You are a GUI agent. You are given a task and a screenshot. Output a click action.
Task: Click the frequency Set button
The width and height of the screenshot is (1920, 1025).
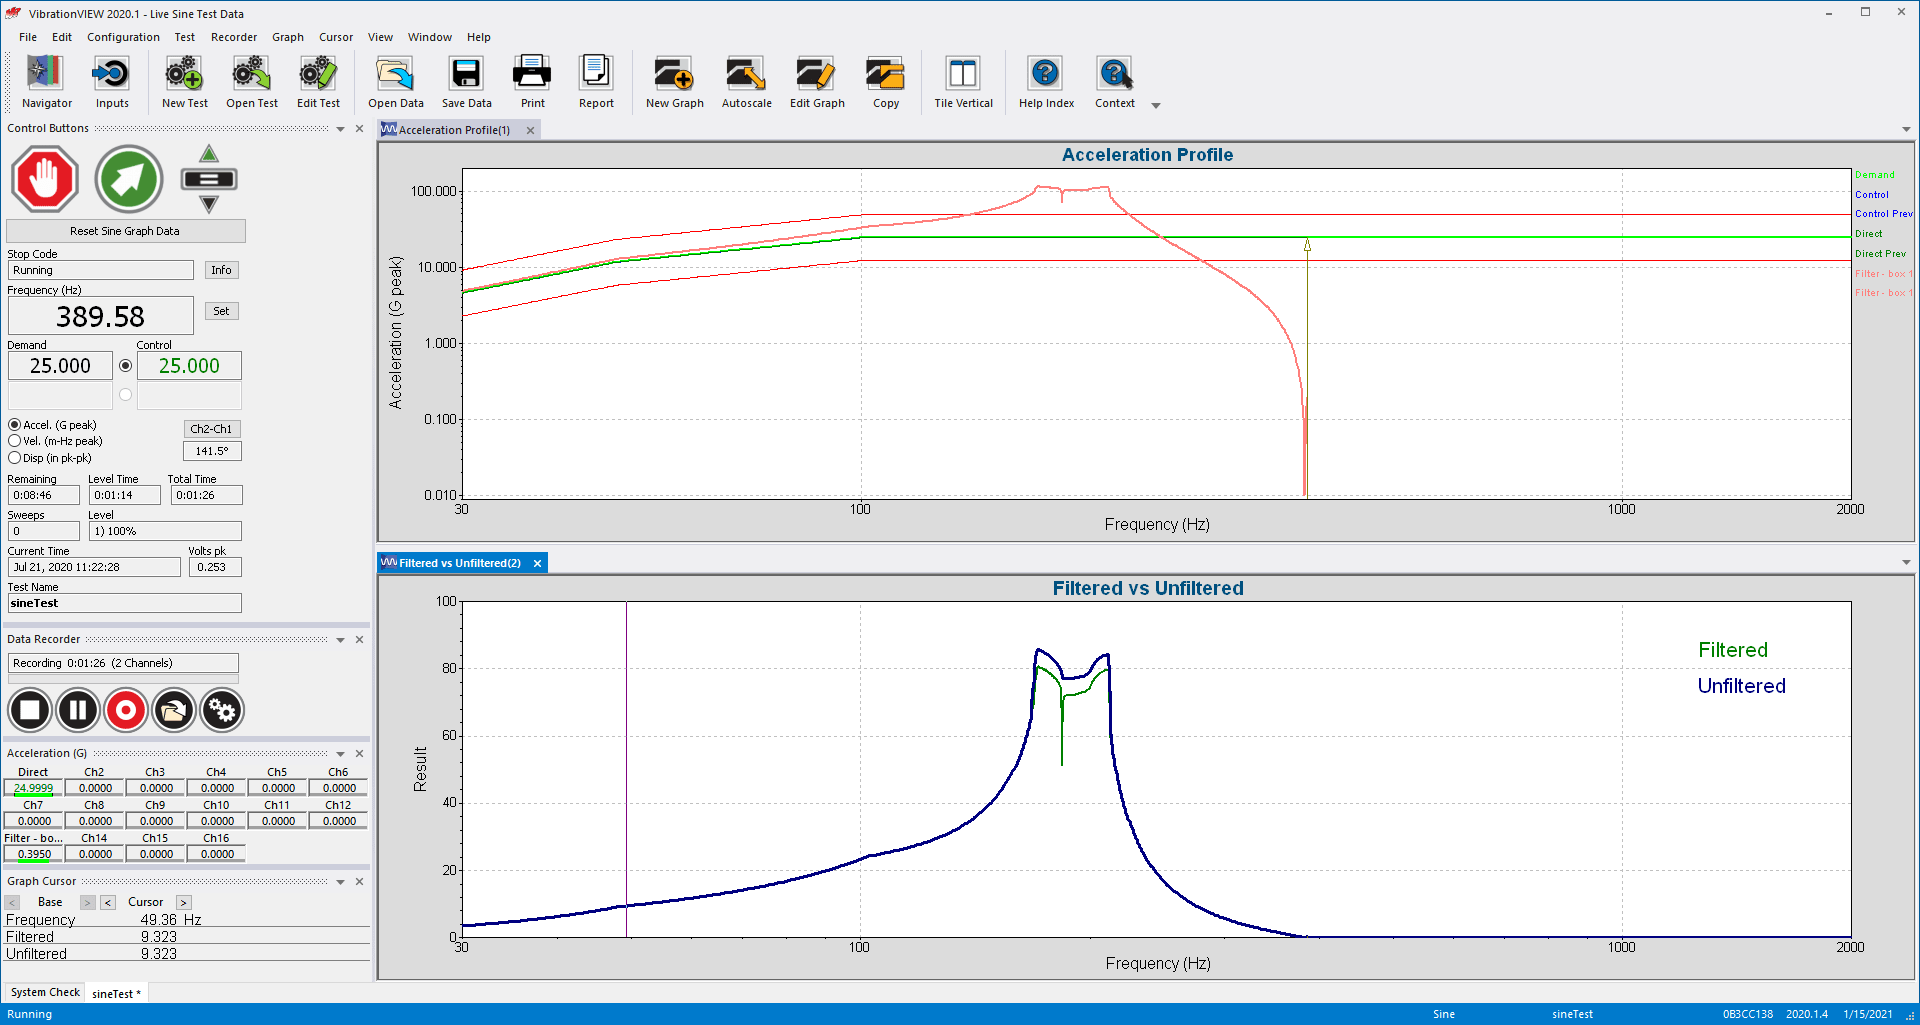[221, 311]
